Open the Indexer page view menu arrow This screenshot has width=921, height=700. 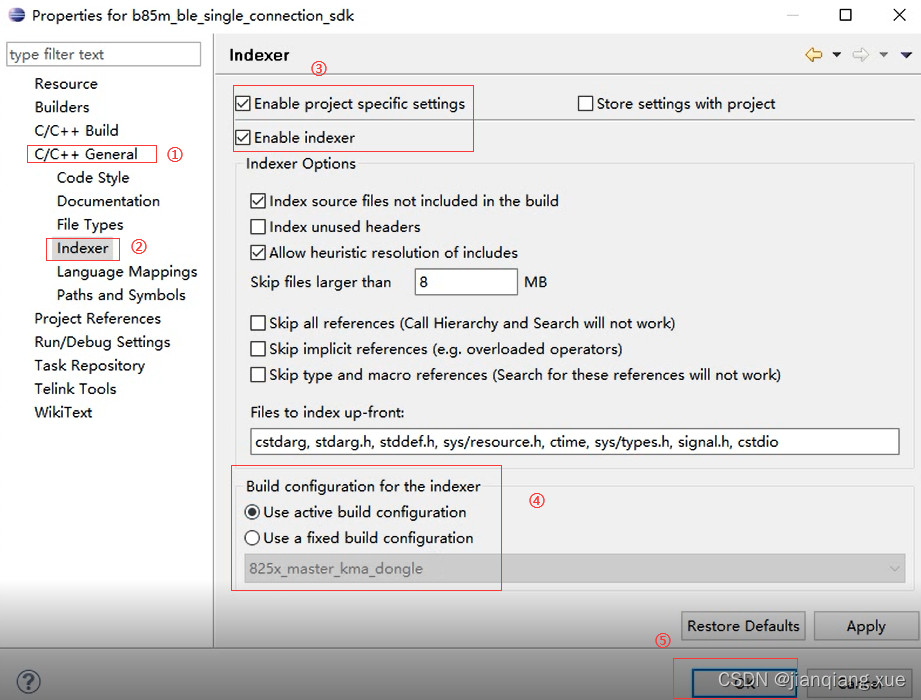tap(906, 55)
